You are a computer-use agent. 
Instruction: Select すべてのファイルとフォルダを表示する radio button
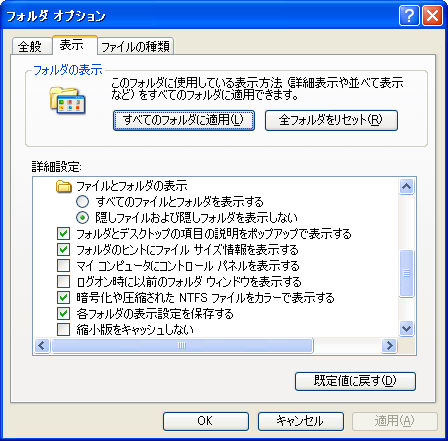click(x=82, y=201)
